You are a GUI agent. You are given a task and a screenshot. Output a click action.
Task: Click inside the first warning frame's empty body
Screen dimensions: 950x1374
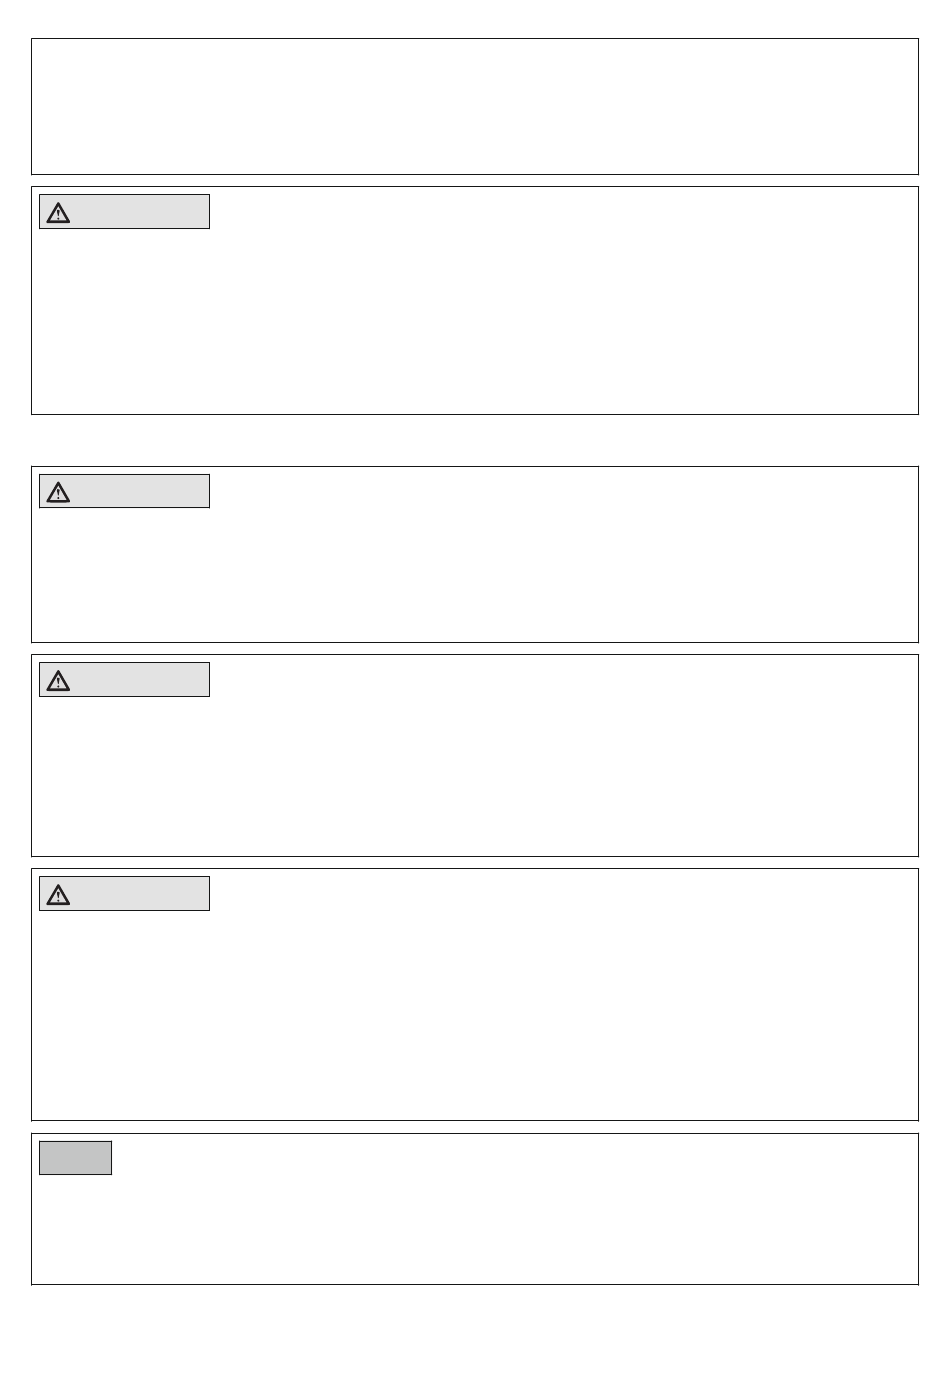tap(475, 320)
